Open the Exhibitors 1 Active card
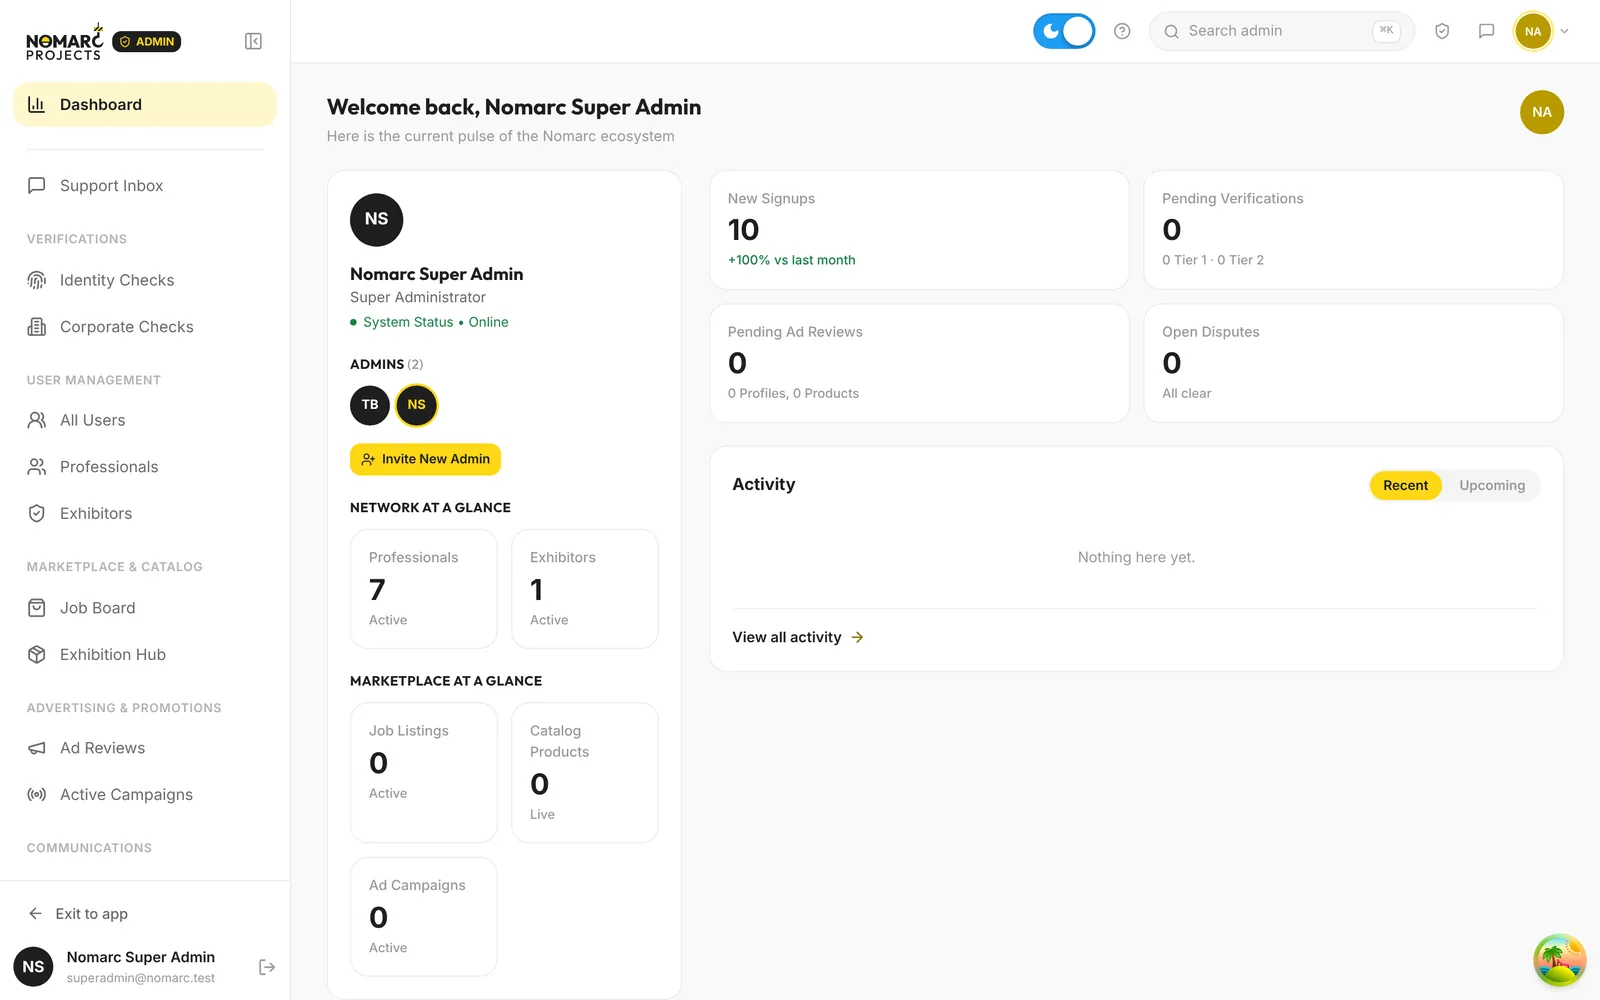Image resolution: width=1600 pixels, height=1000 pixels. [585, 589]
